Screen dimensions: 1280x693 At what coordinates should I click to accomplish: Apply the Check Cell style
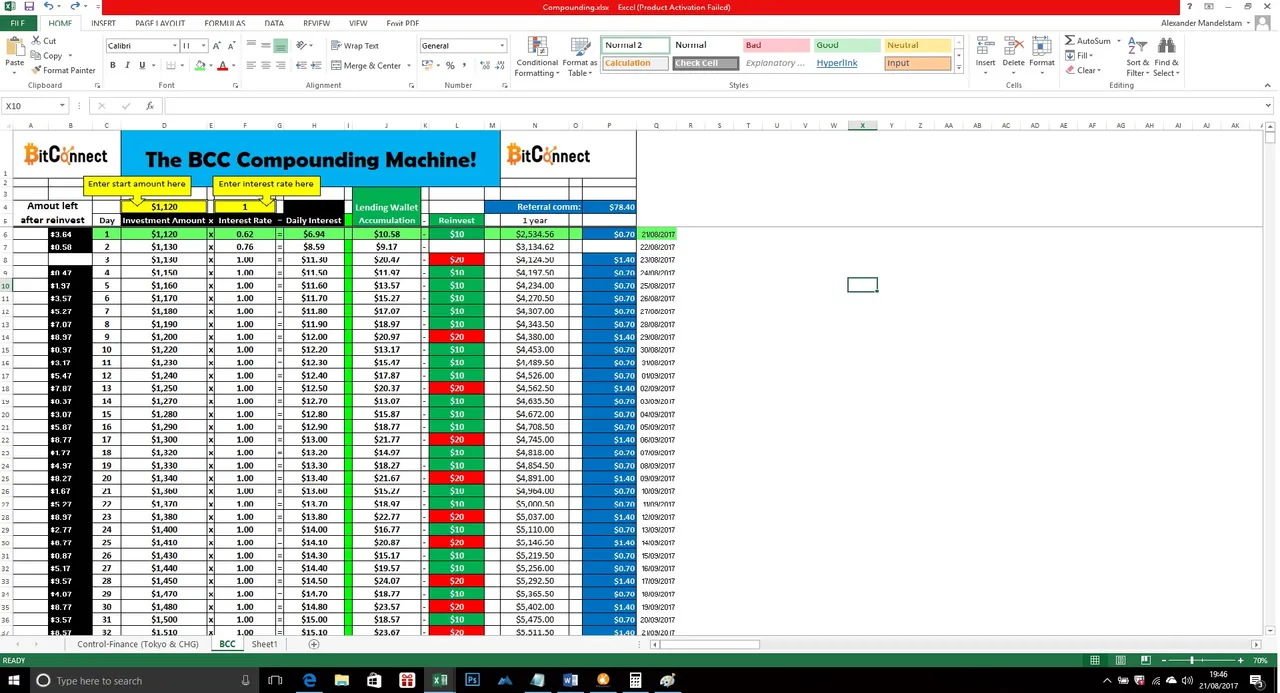point(705,63)
